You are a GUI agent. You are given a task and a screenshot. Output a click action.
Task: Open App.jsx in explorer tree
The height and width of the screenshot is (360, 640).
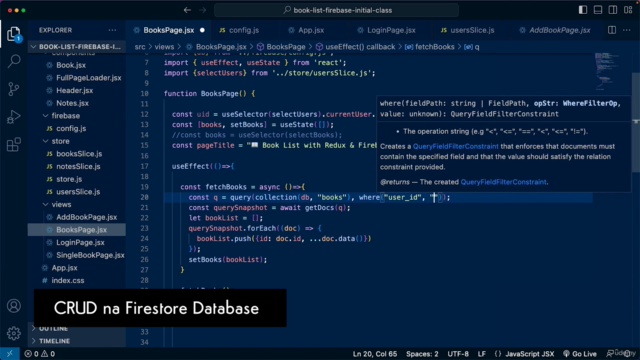point(64,268)
